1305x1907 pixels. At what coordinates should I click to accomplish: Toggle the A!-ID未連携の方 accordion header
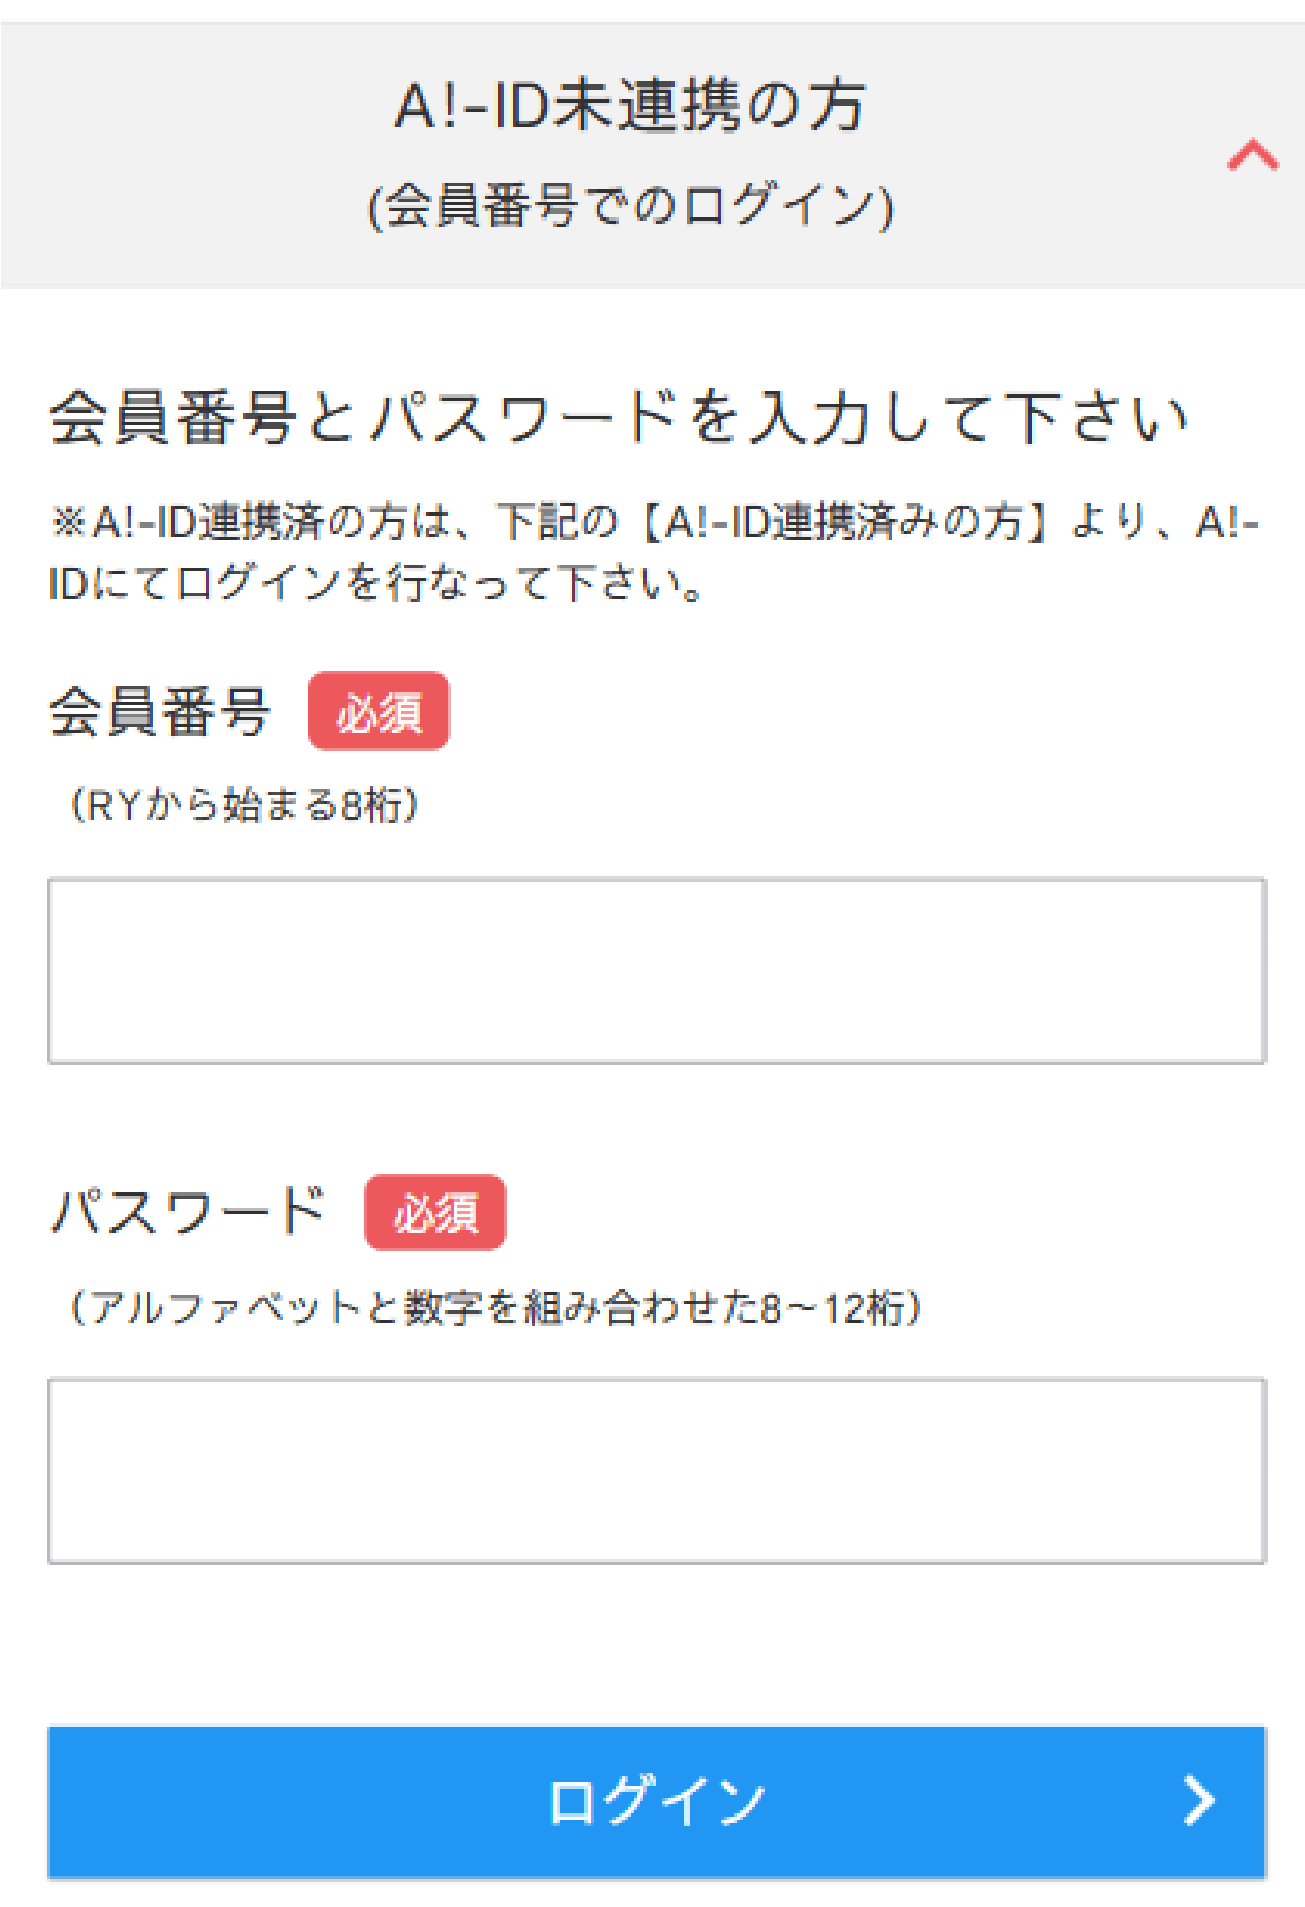click(630, 106)
